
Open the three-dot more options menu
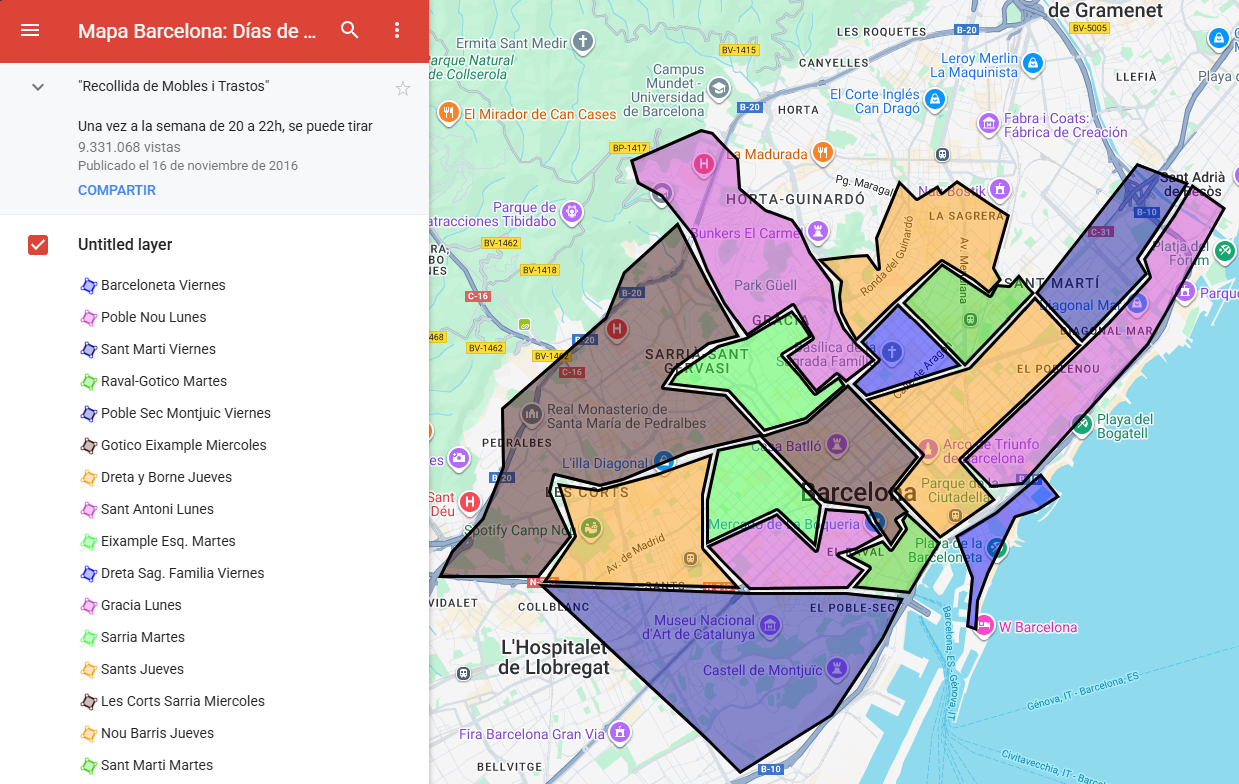point(397,30)
